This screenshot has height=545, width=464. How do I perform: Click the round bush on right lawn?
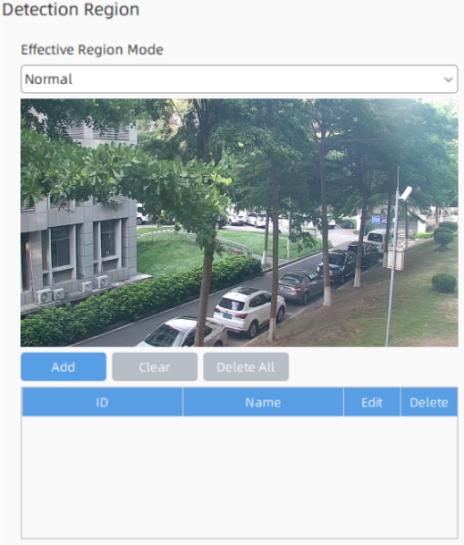click(444, 283)
